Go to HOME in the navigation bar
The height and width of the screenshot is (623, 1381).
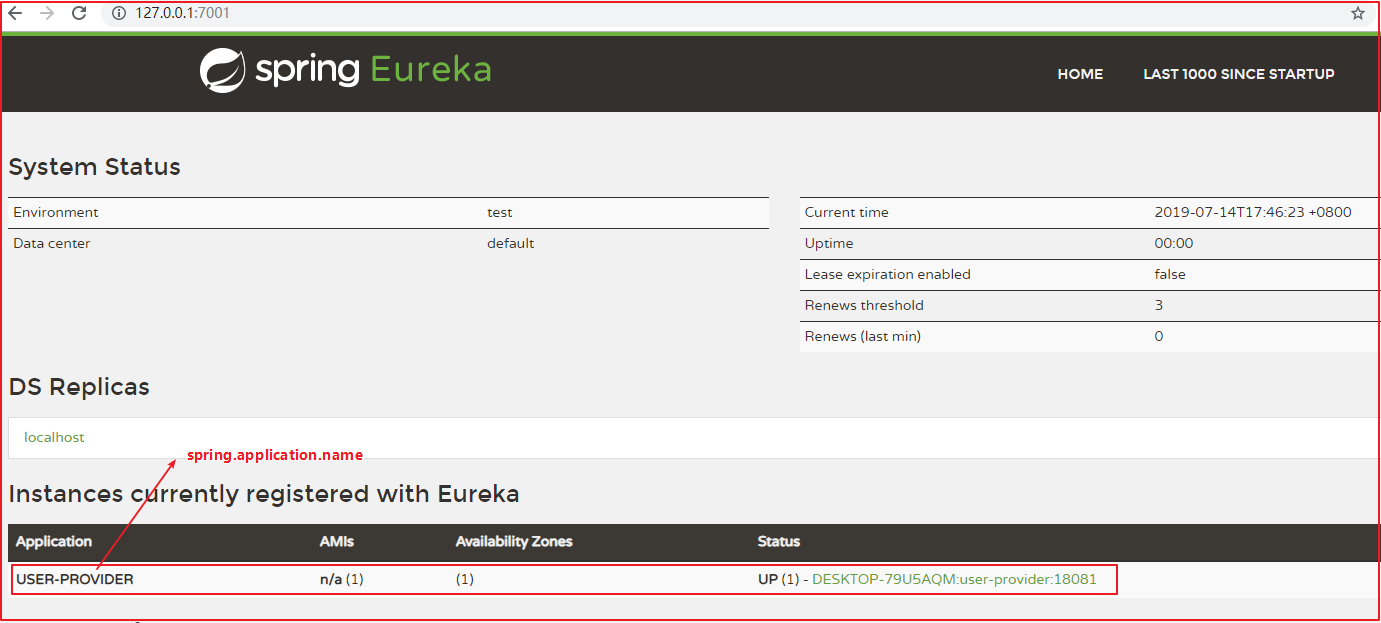(1080, 74)
